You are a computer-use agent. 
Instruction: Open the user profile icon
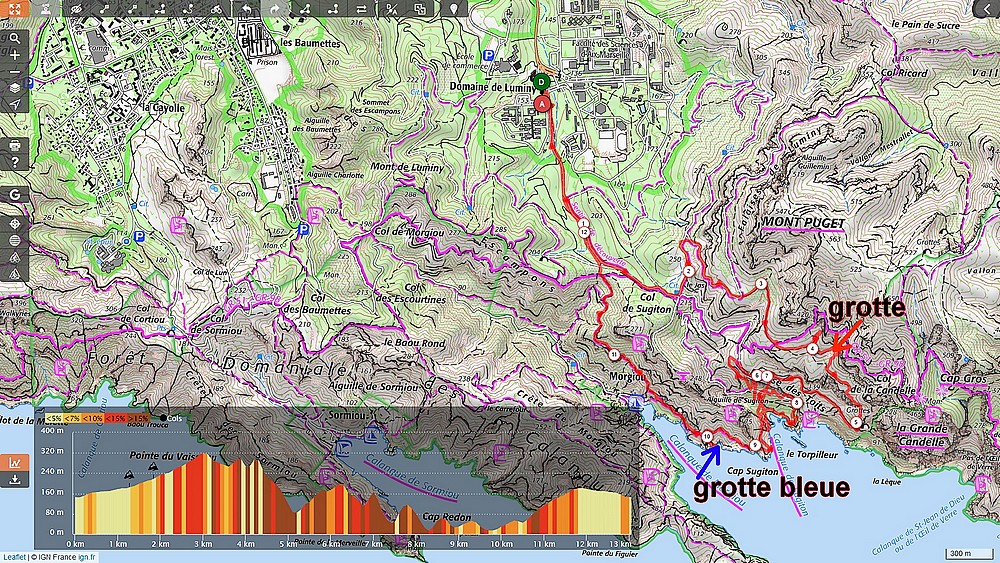coord(45,8)
